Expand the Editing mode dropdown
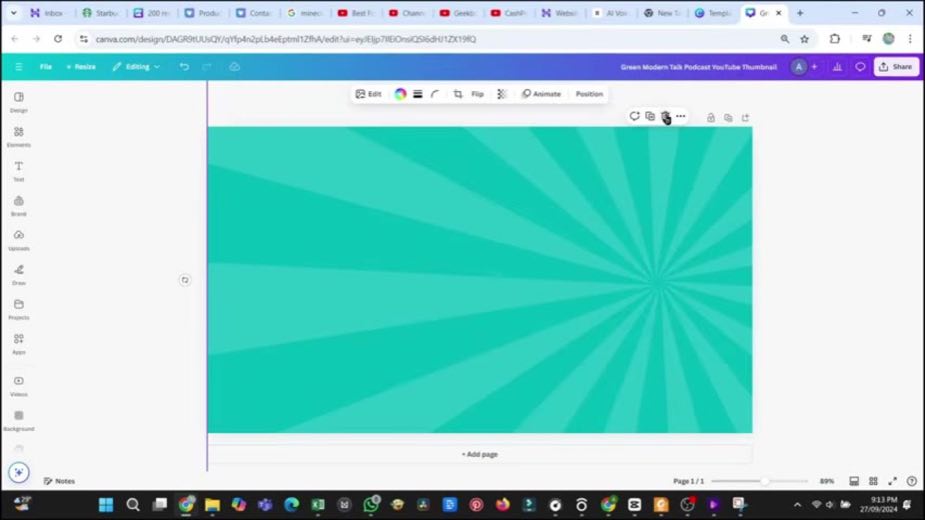 [136, 67]
